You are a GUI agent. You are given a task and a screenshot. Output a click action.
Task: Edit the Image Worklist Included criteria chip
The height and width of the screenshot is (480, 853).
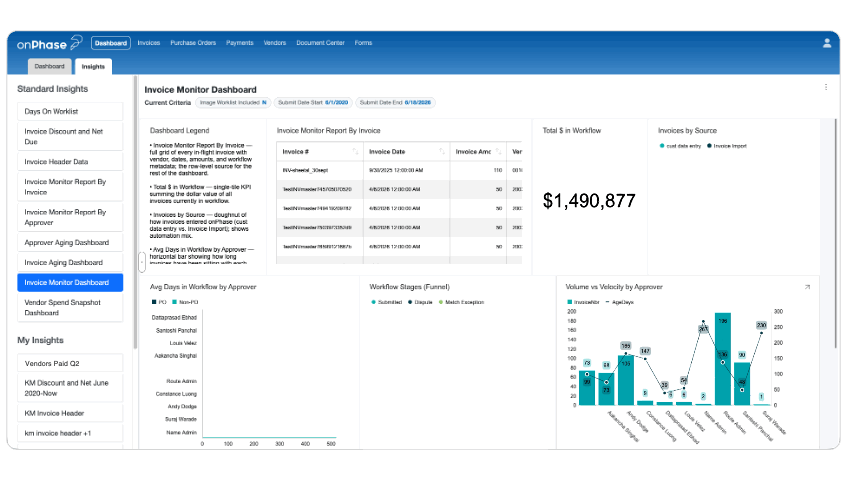coord(233,102)
